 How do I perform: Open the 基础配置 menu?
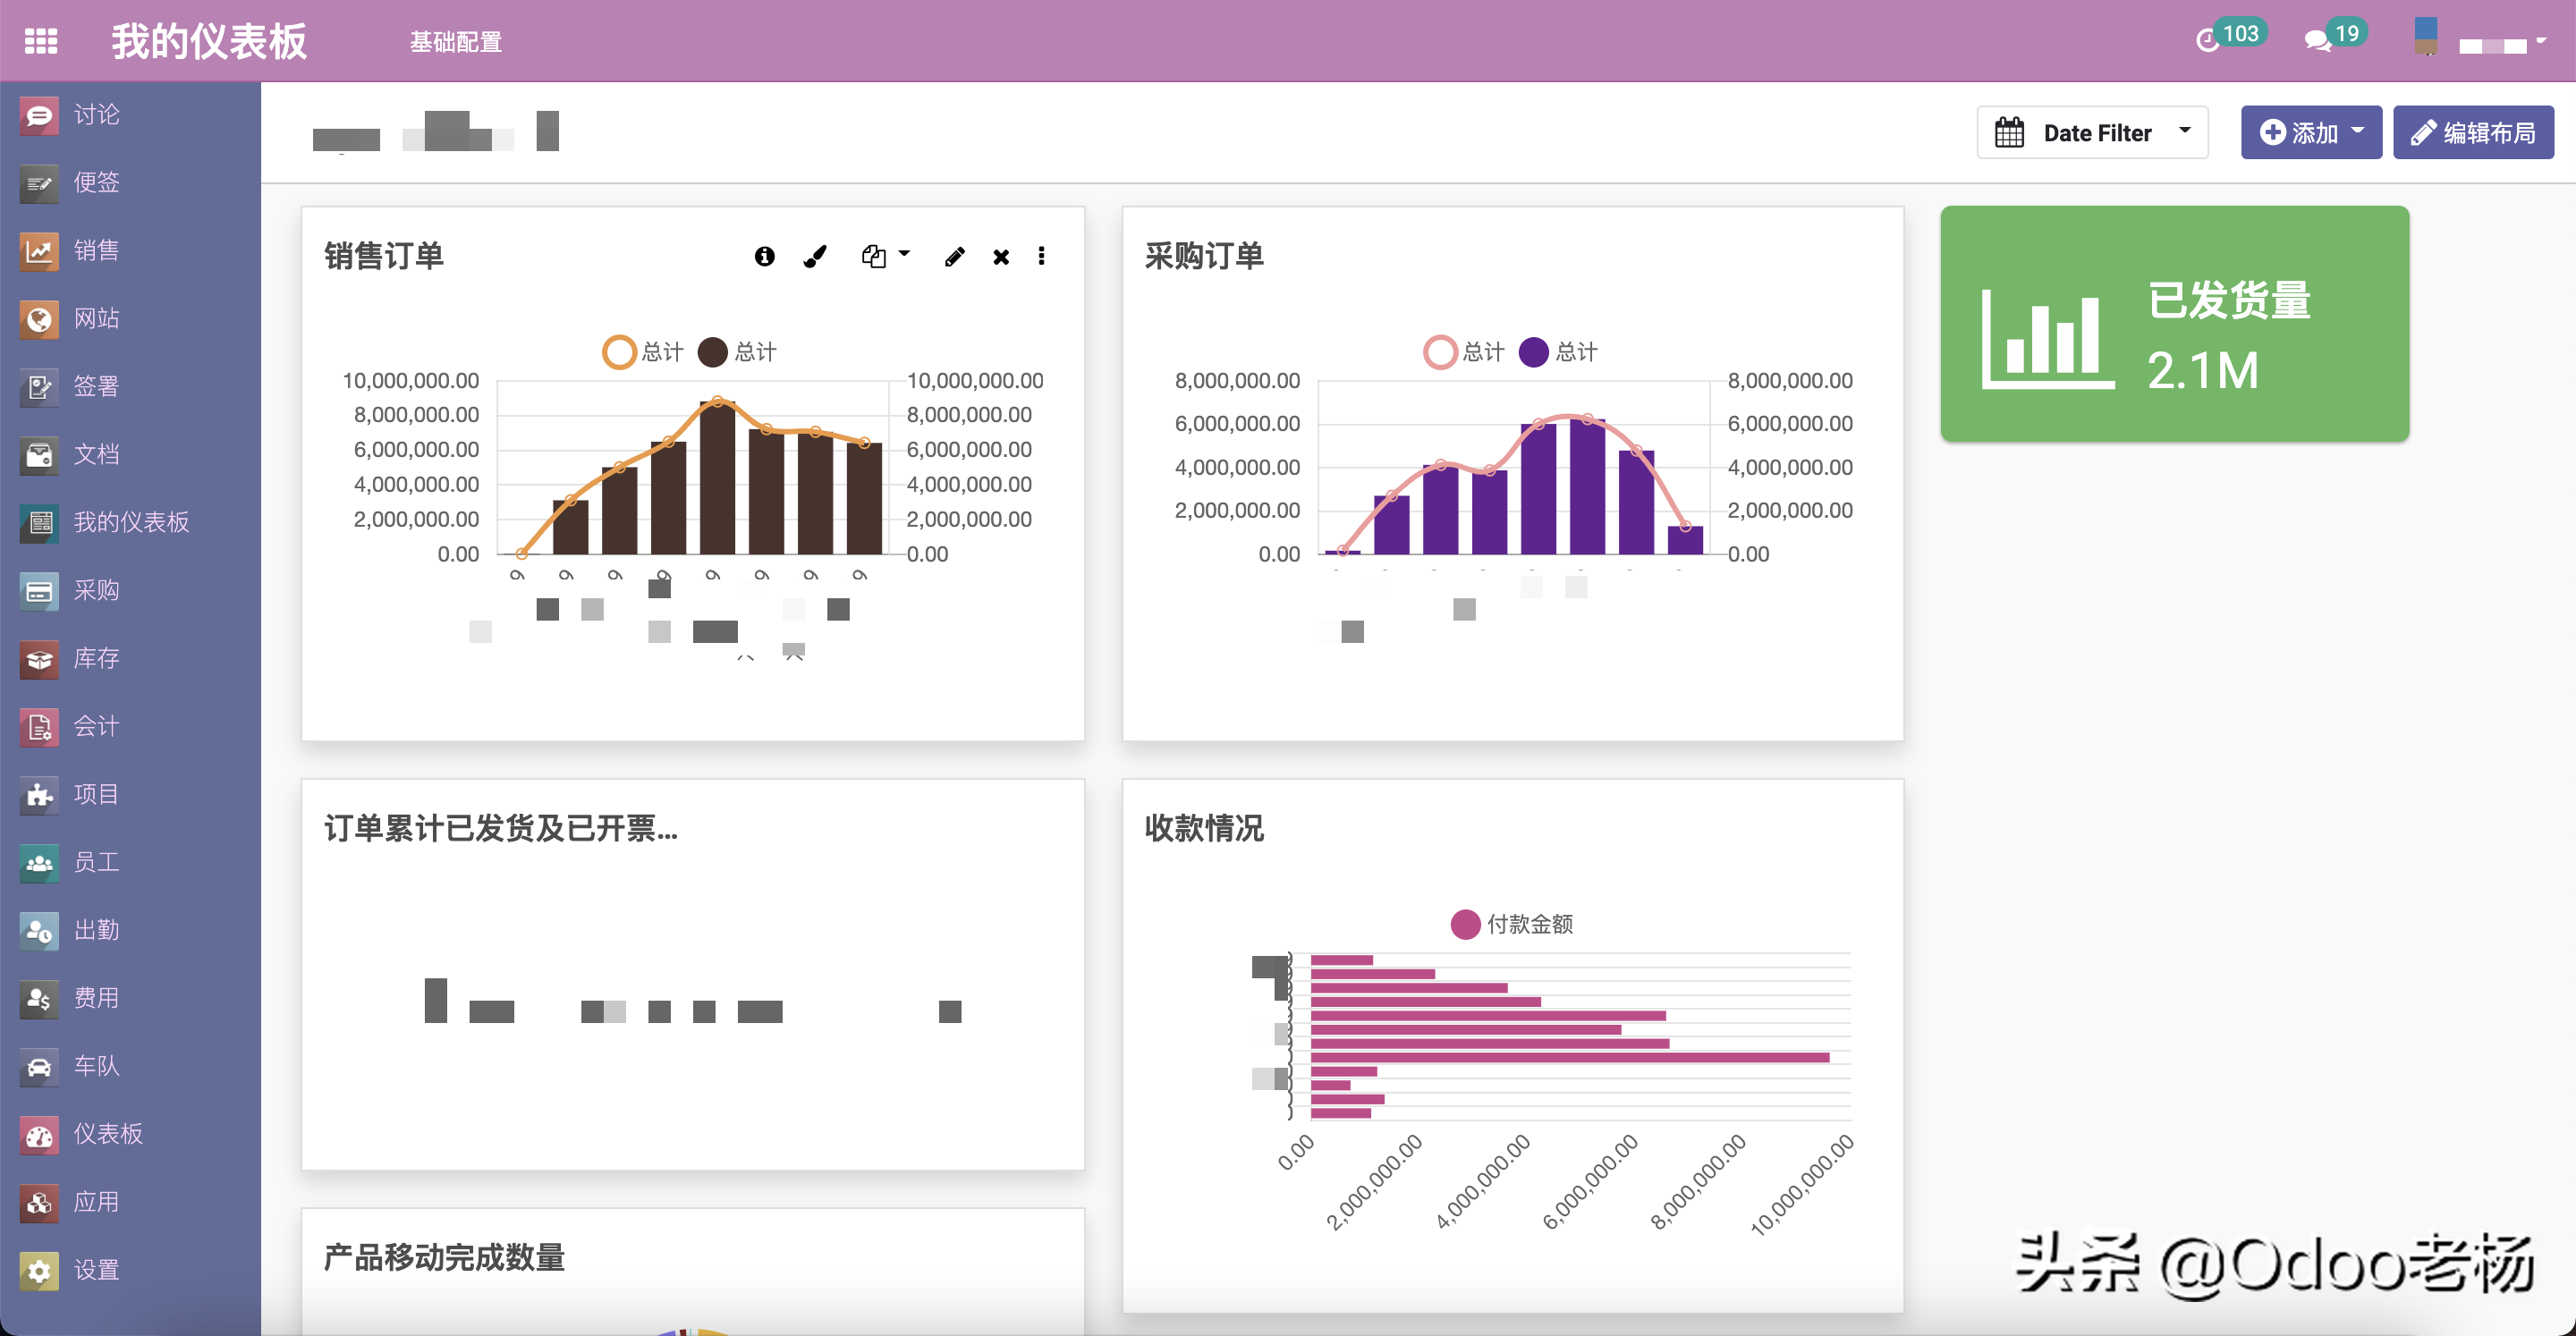click(455, 42)
